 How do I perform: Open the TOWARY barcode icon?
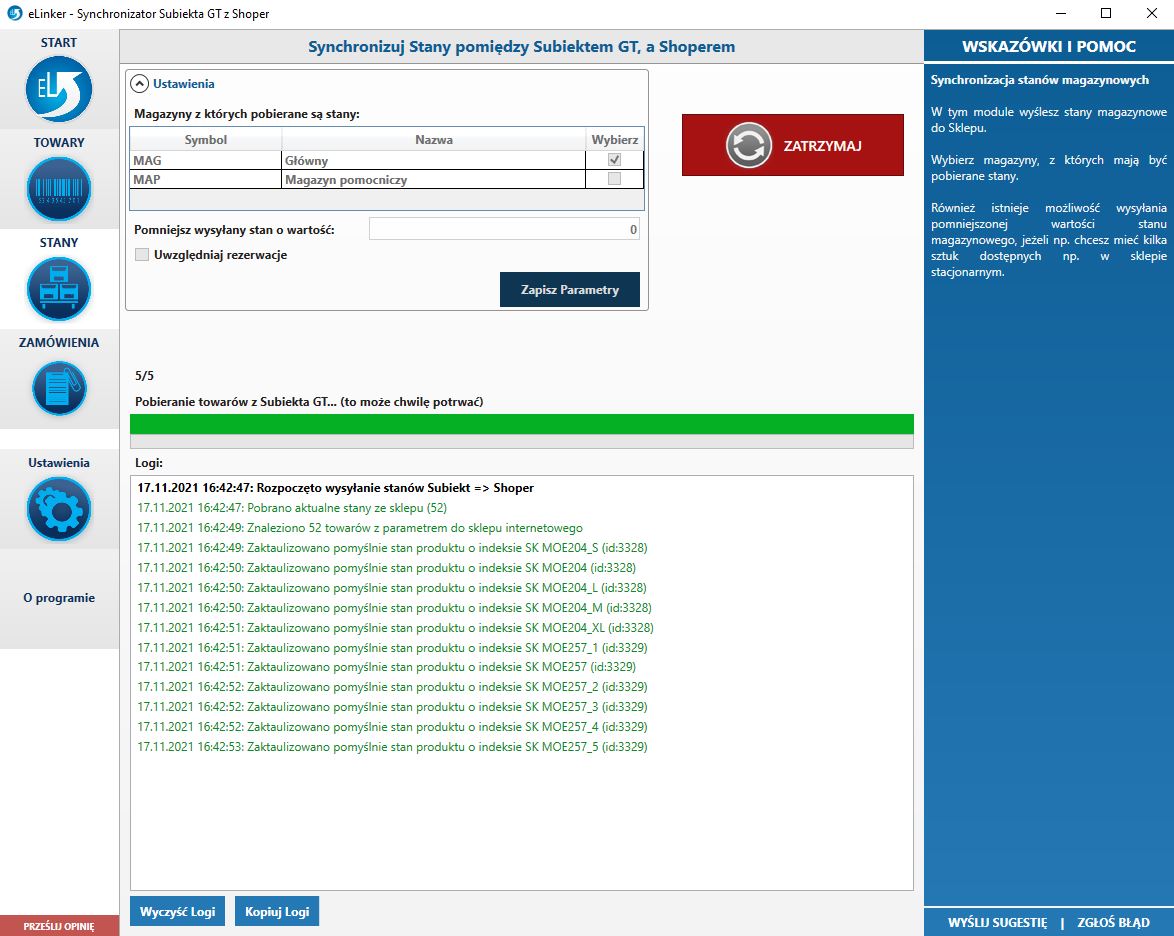click(x=59, y=189)
